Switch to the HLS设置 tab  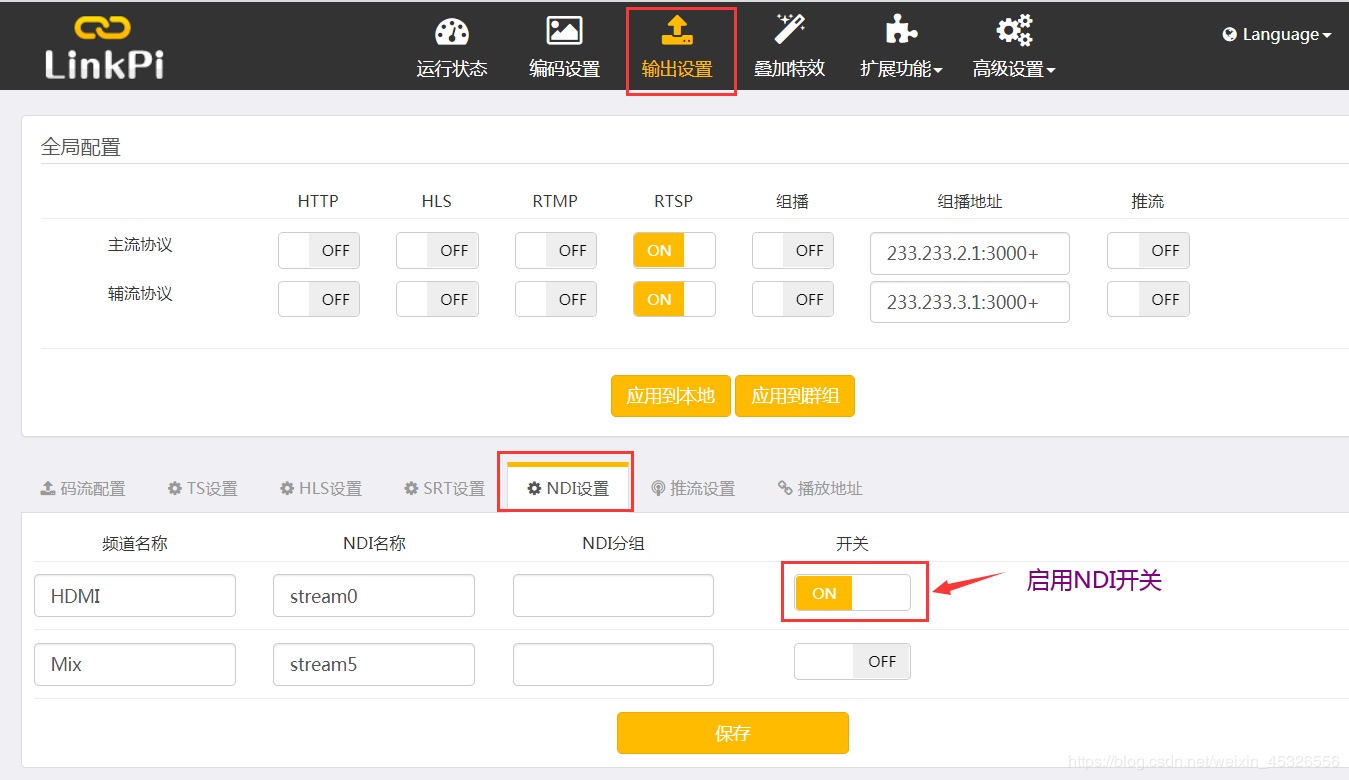coord(321,488)
